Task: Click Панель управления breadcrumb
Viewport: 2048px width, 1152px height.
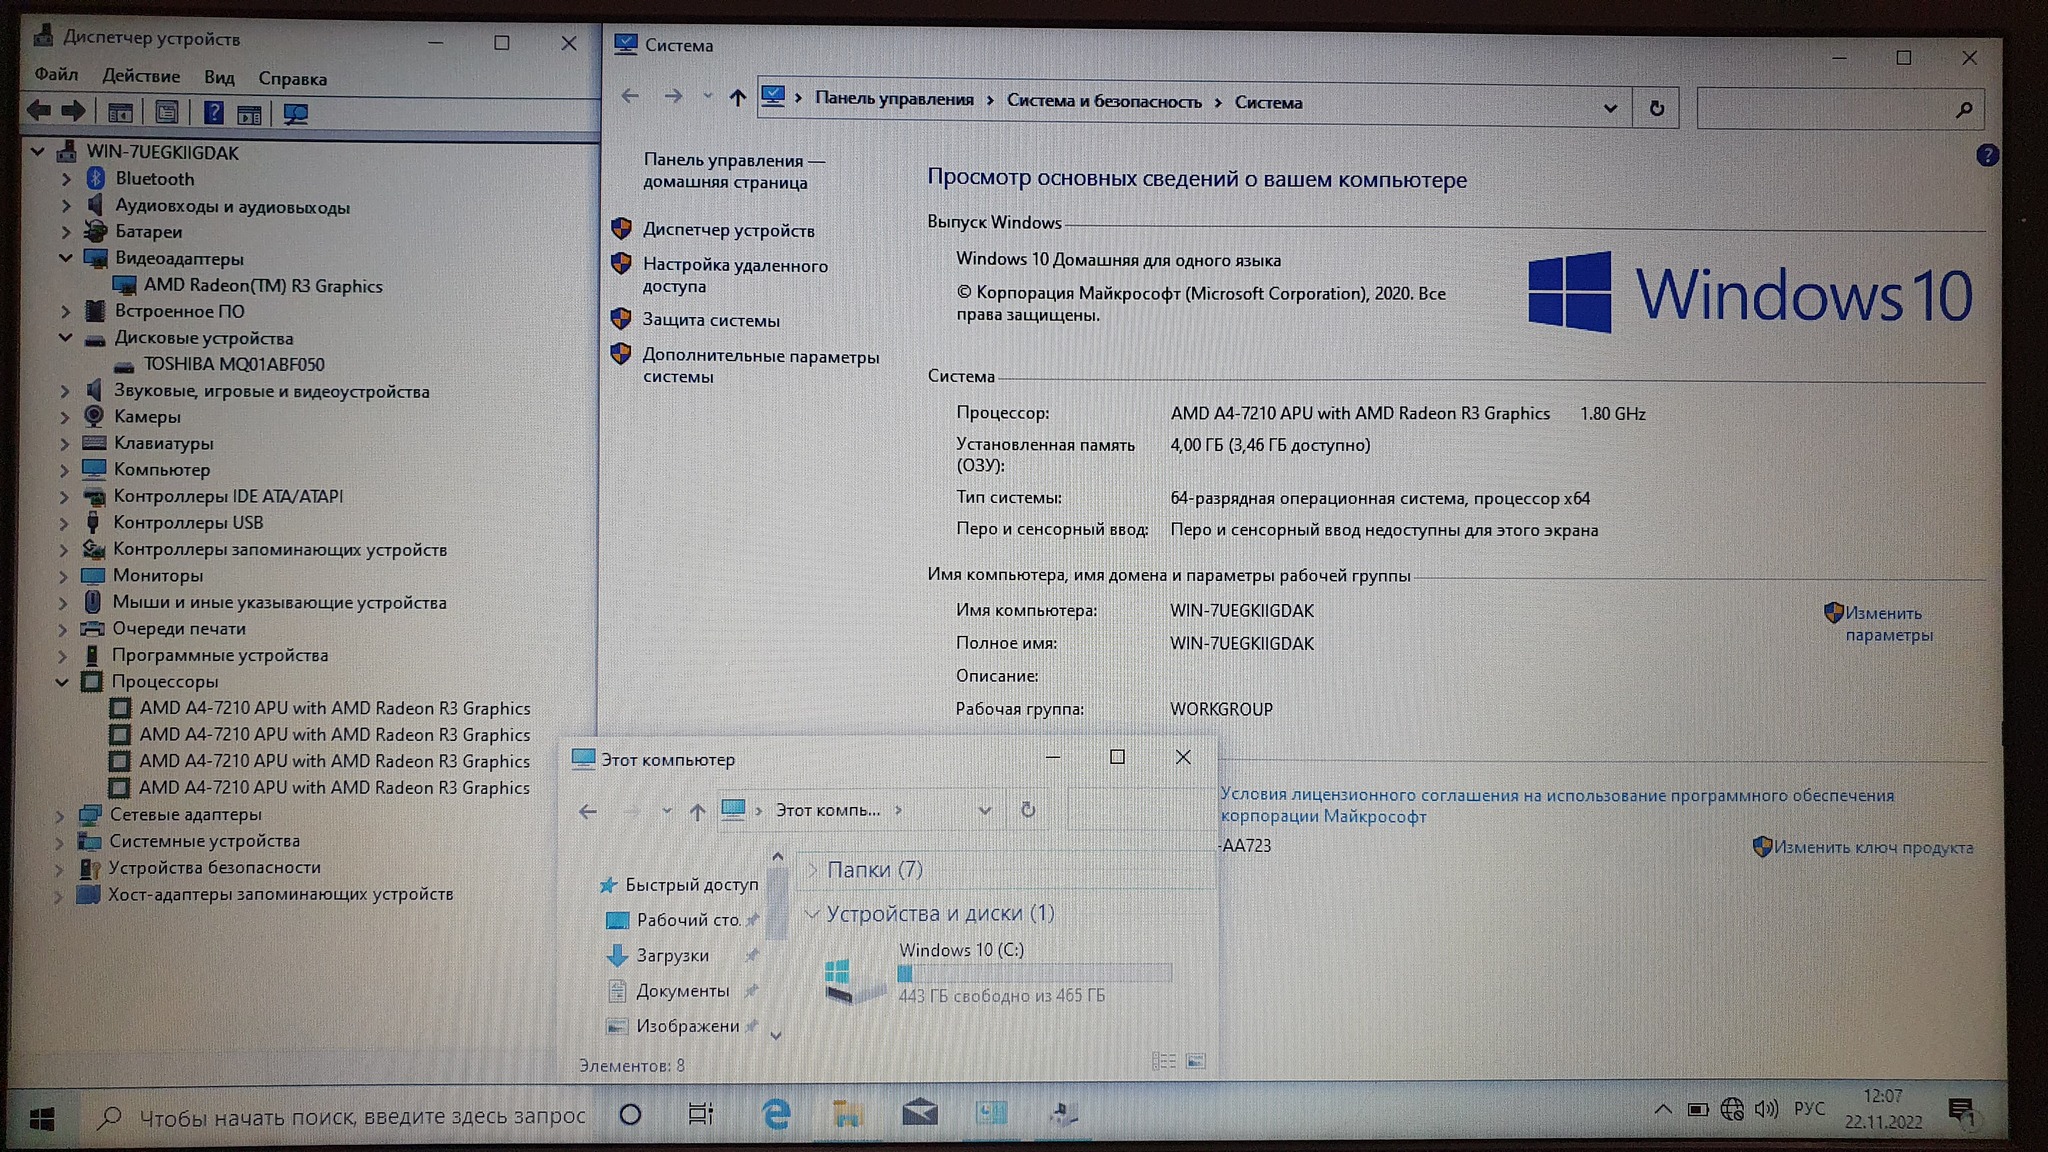Action: [x=894, y=99]
